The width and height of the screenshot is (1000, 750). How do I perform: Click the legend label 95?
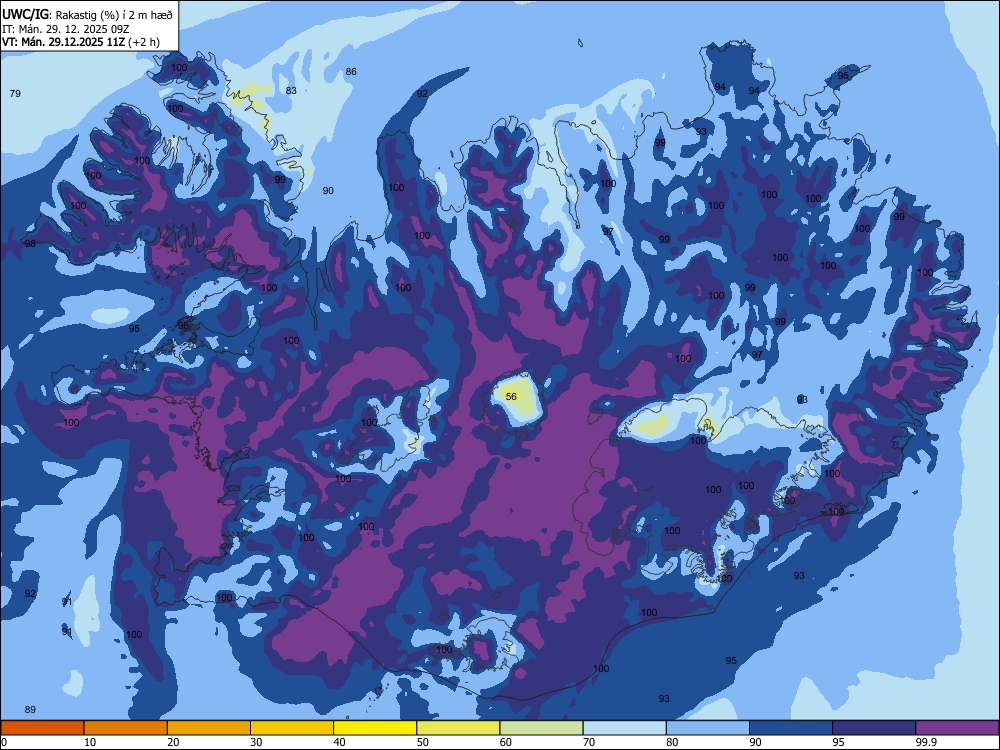[x=839, y=742]
